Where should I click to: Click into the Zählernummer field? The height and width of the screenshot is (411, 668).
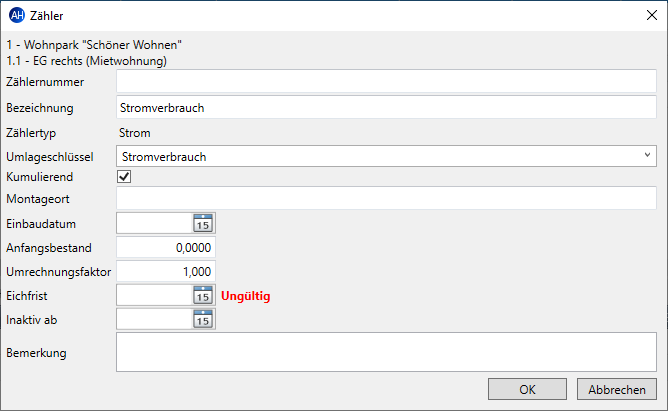[x=386, y=81]
